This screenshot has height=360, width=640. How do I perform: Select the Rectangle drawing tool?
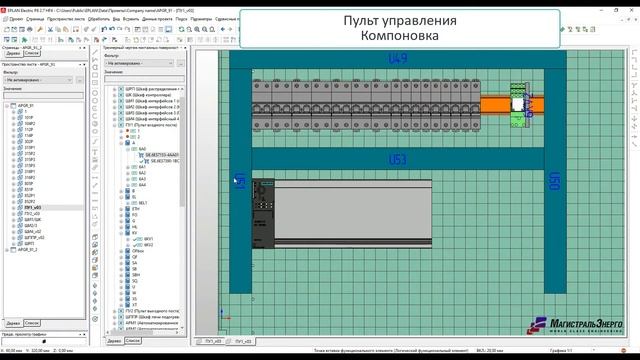tap(95, 75)
